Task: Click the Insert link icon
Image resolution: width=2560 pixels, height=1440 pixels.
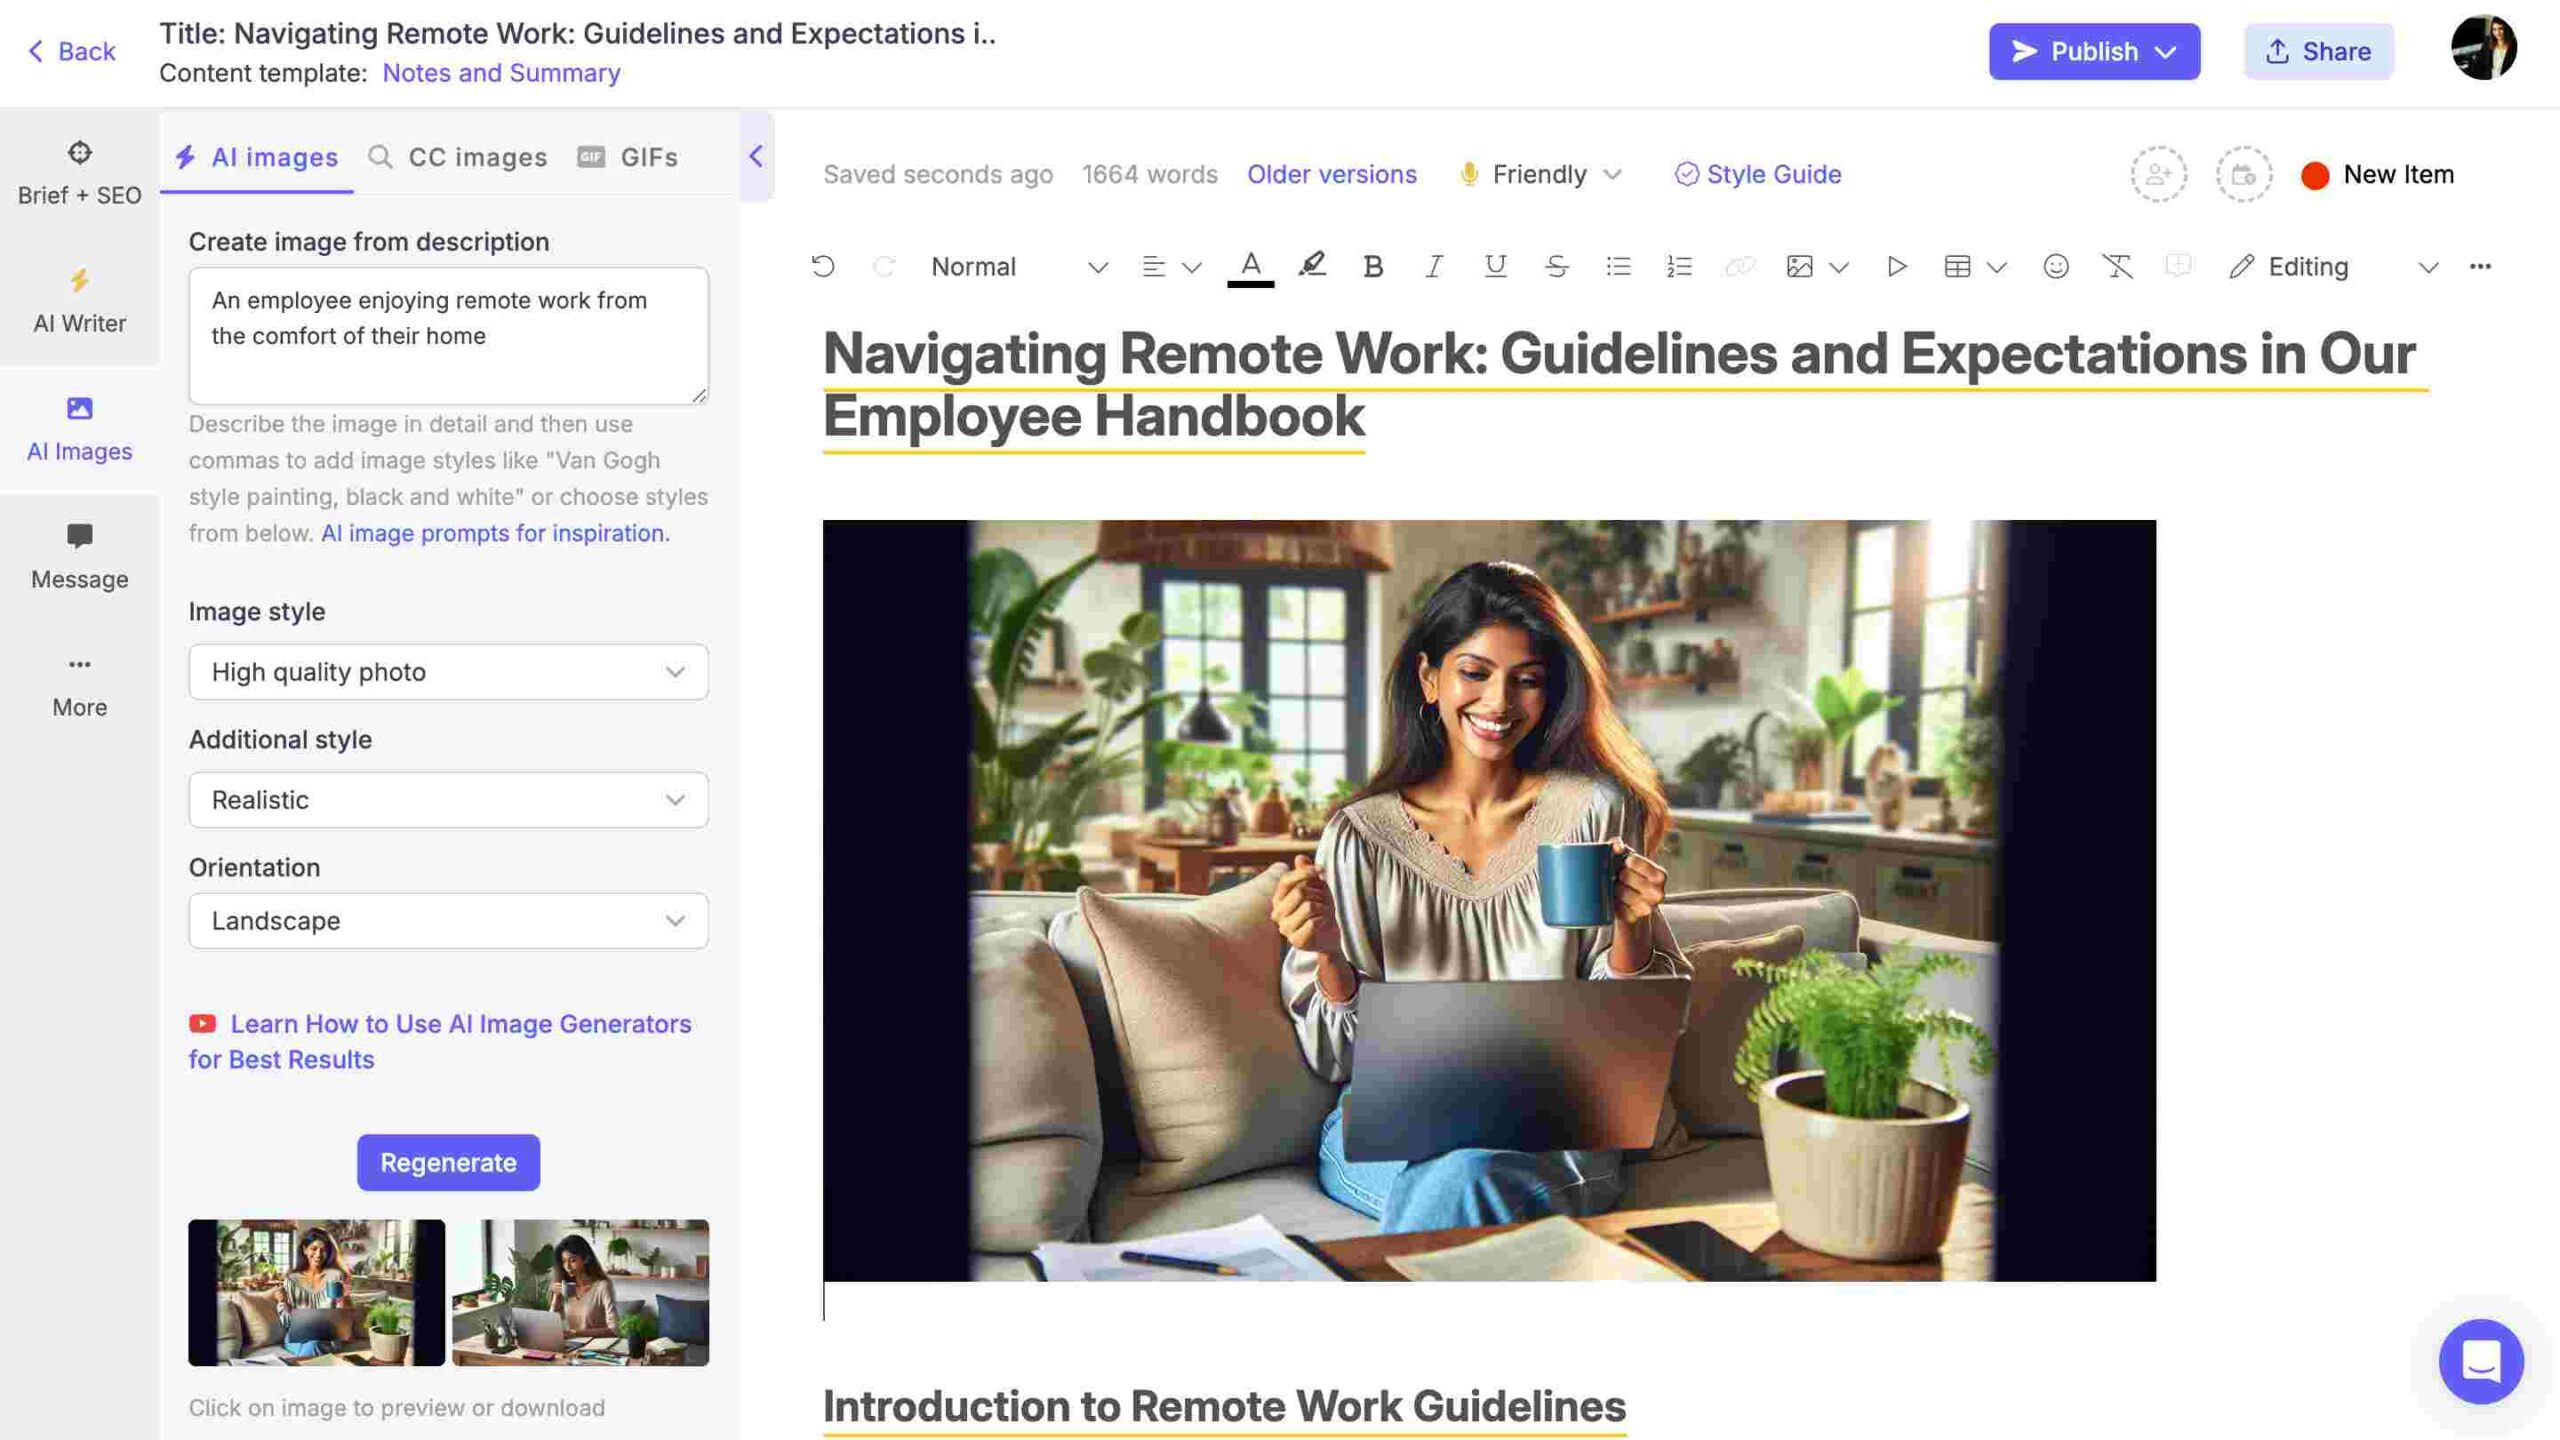Action: click(x=1739, y=267)
